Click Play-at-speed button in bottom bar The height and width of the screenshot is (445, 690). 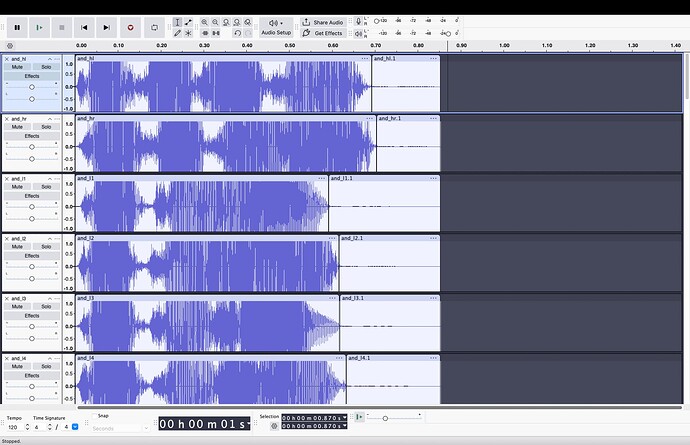(360, 416)
